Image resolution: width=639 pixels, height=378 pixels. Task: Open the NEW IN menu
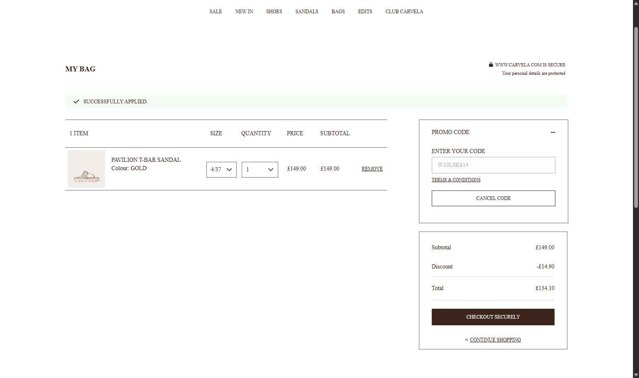point(244,11)
